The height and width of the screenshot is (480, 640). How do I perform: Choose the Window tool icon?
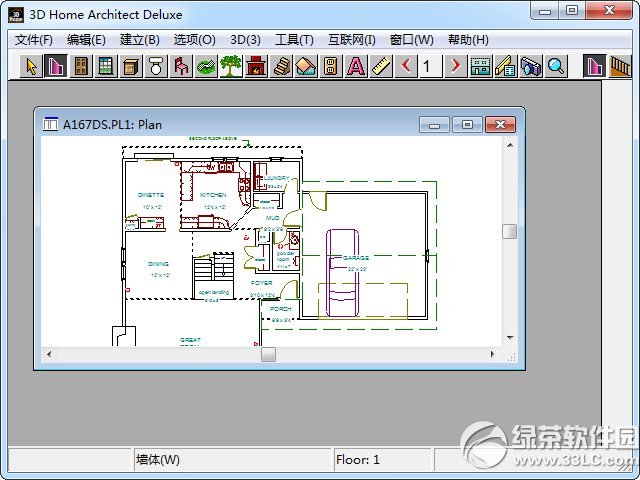105,66
